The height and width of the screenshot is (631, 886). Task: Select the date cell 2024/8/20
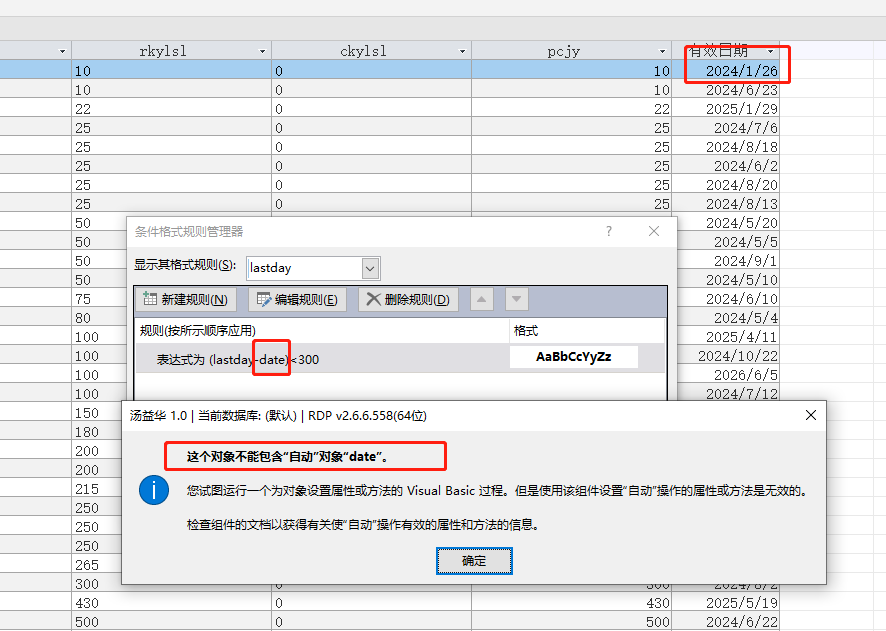[726, 185]
